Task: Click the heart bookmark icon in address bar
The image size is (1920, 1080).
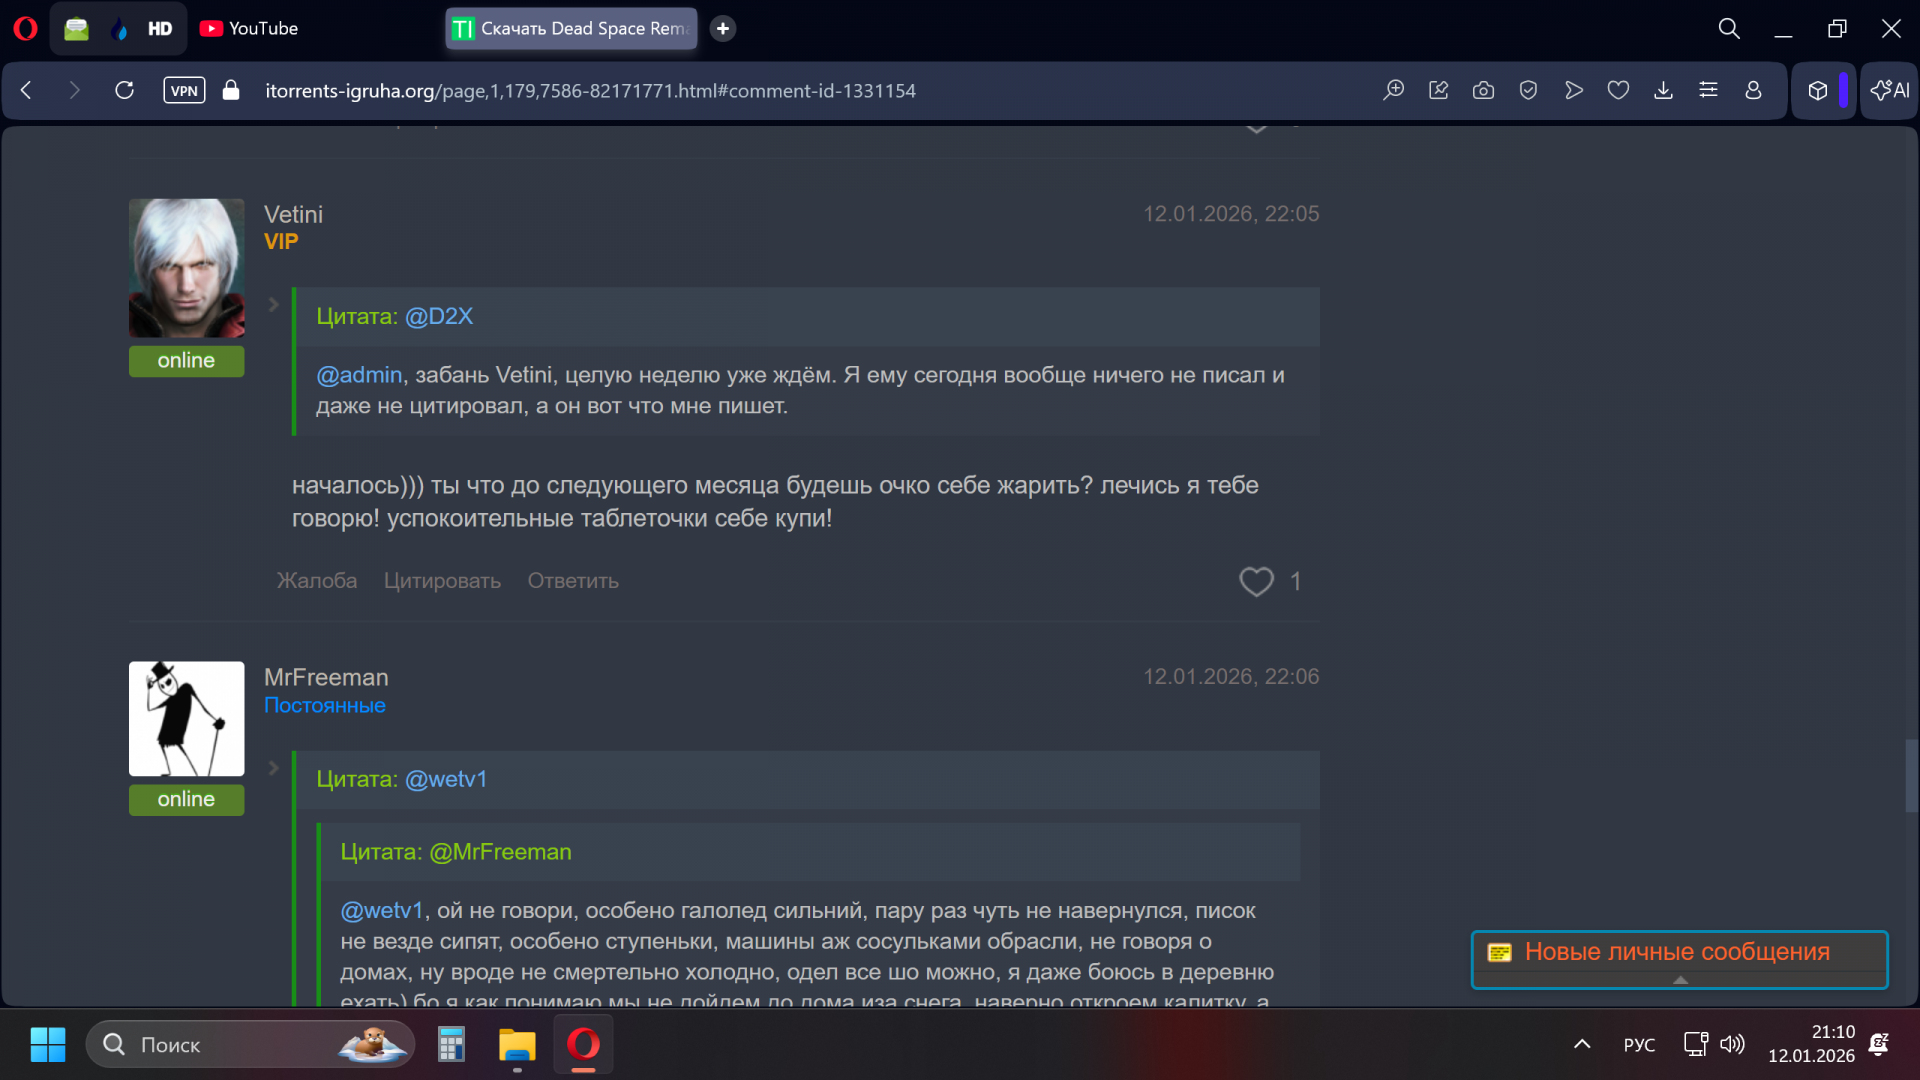Action: click(1618, 91)
